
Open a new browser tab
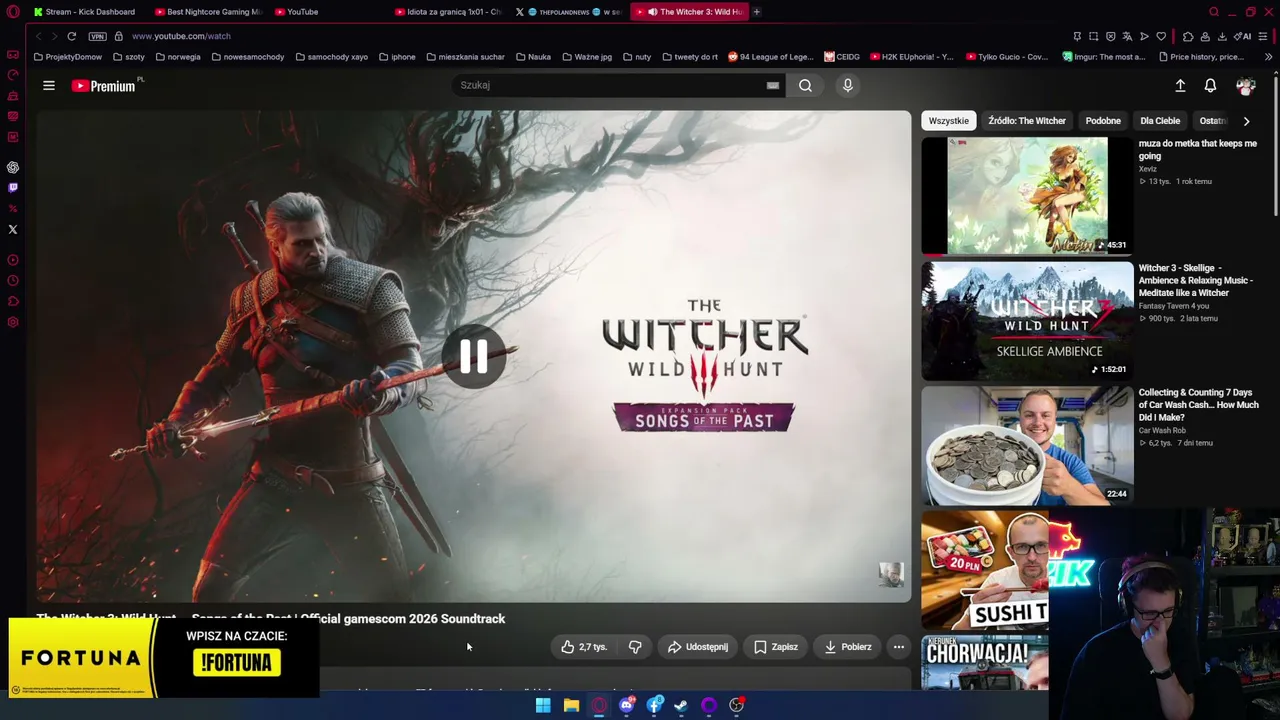[x=757, y=12]
